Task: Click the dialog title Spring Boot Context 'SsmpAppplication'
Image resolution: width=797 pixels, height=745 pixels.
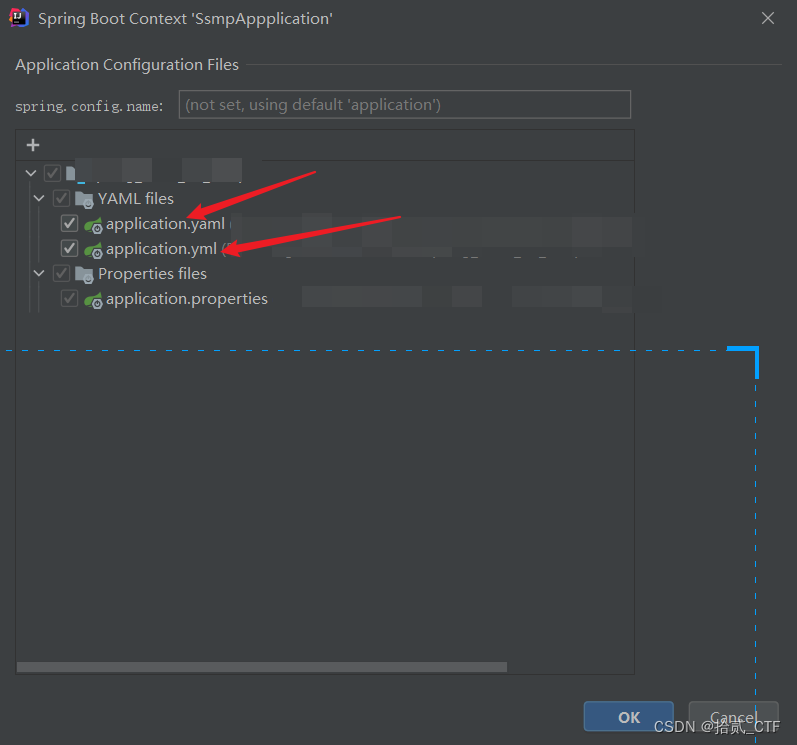Action: (186, 19)
